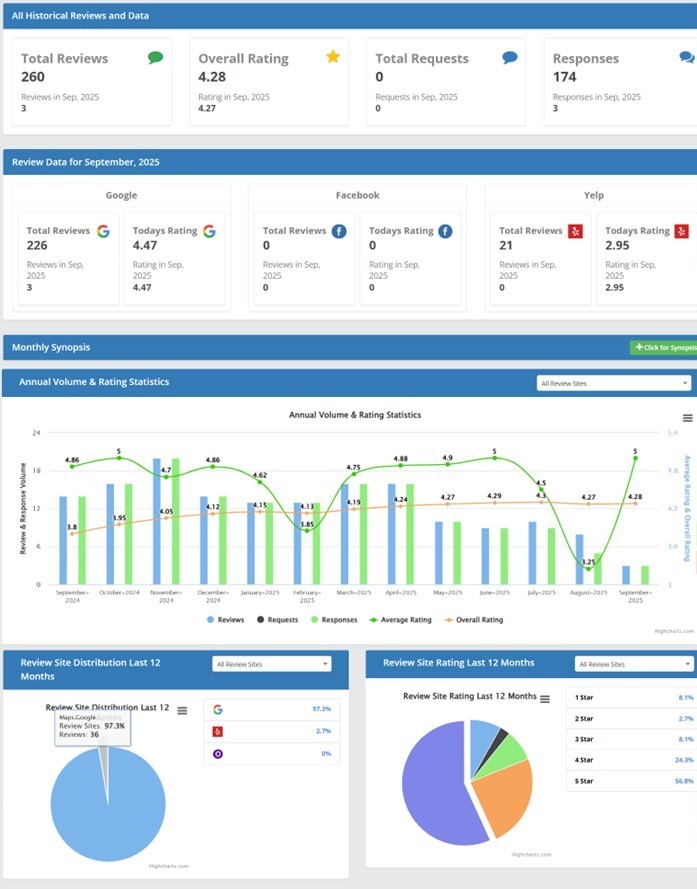Open the Highcharts.com link under annual chart
Image resolution: width=697 pixels, height=889 pixels.
tap(673, 631)
